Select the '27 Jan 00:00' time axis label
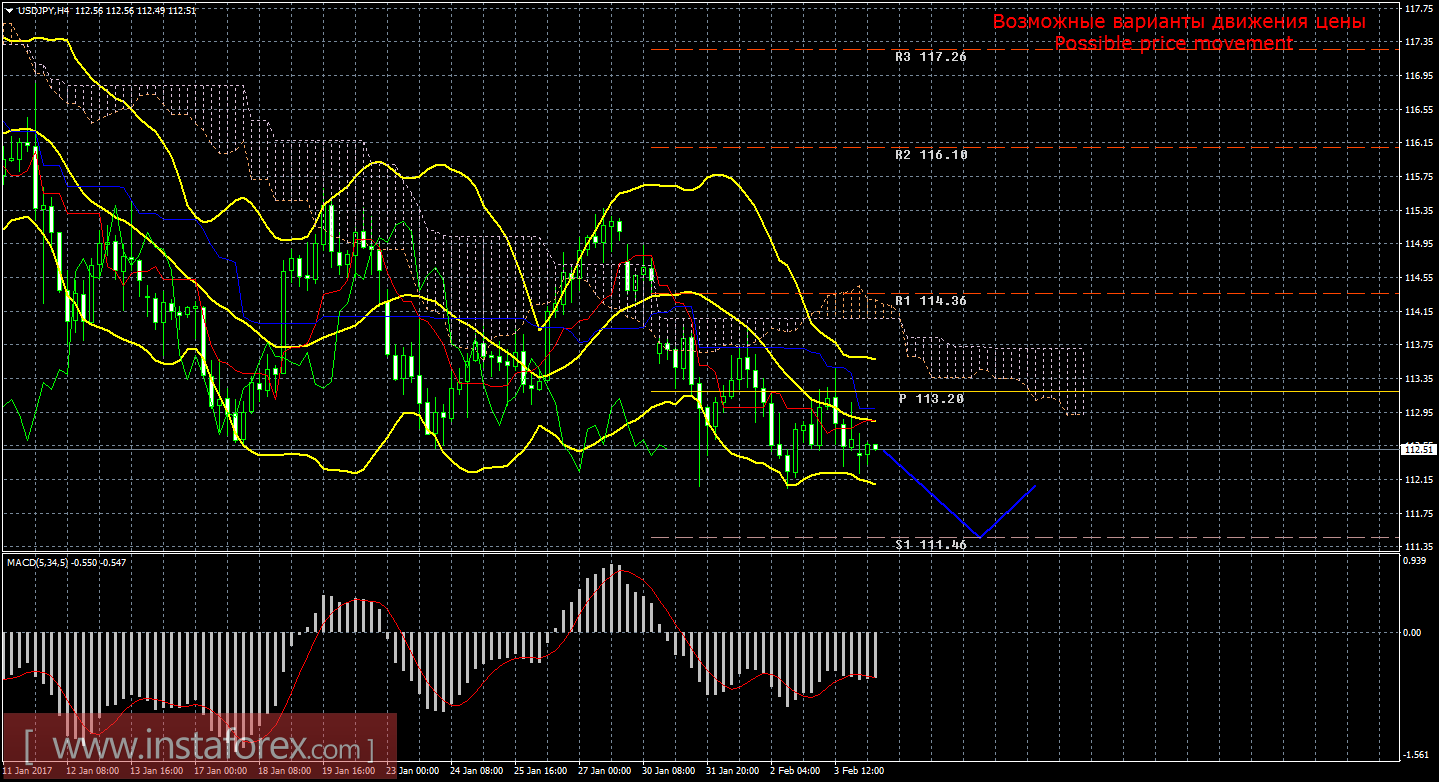This screenshot has height=782, width=1439. click(x=606, y=772)
